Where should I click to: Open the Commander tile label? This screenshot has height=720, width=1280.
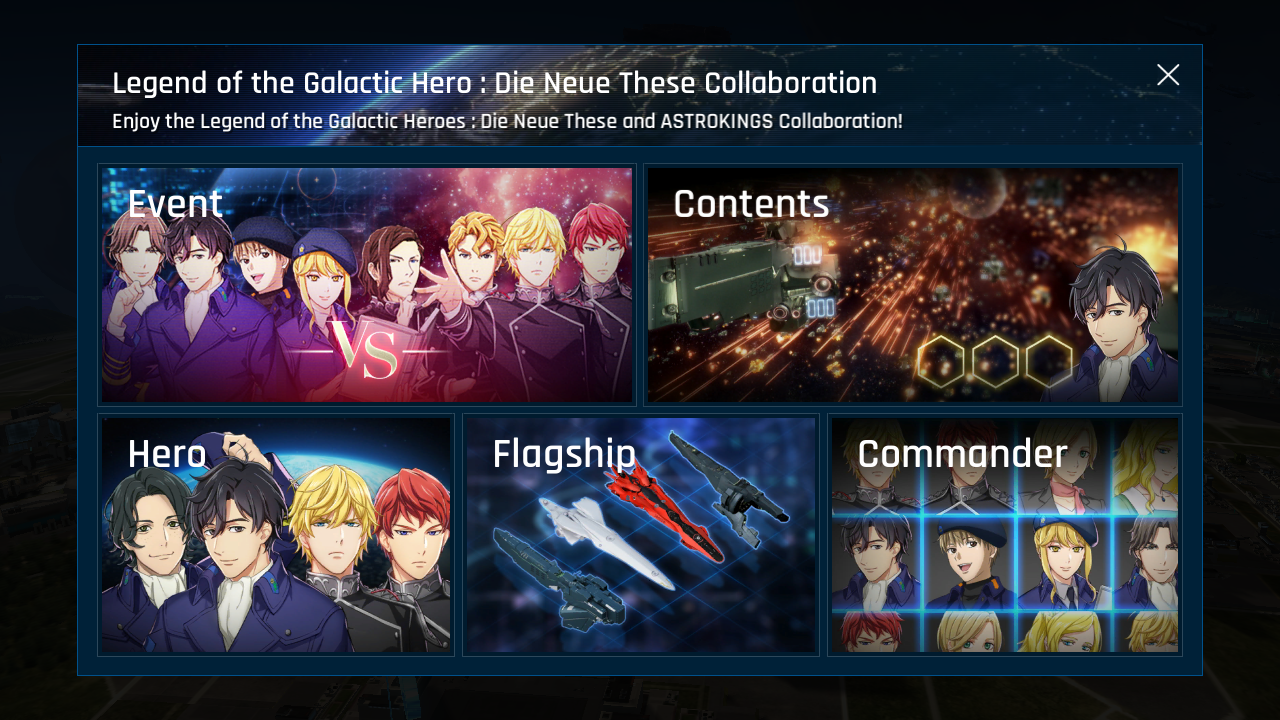(x=962, y=455)
